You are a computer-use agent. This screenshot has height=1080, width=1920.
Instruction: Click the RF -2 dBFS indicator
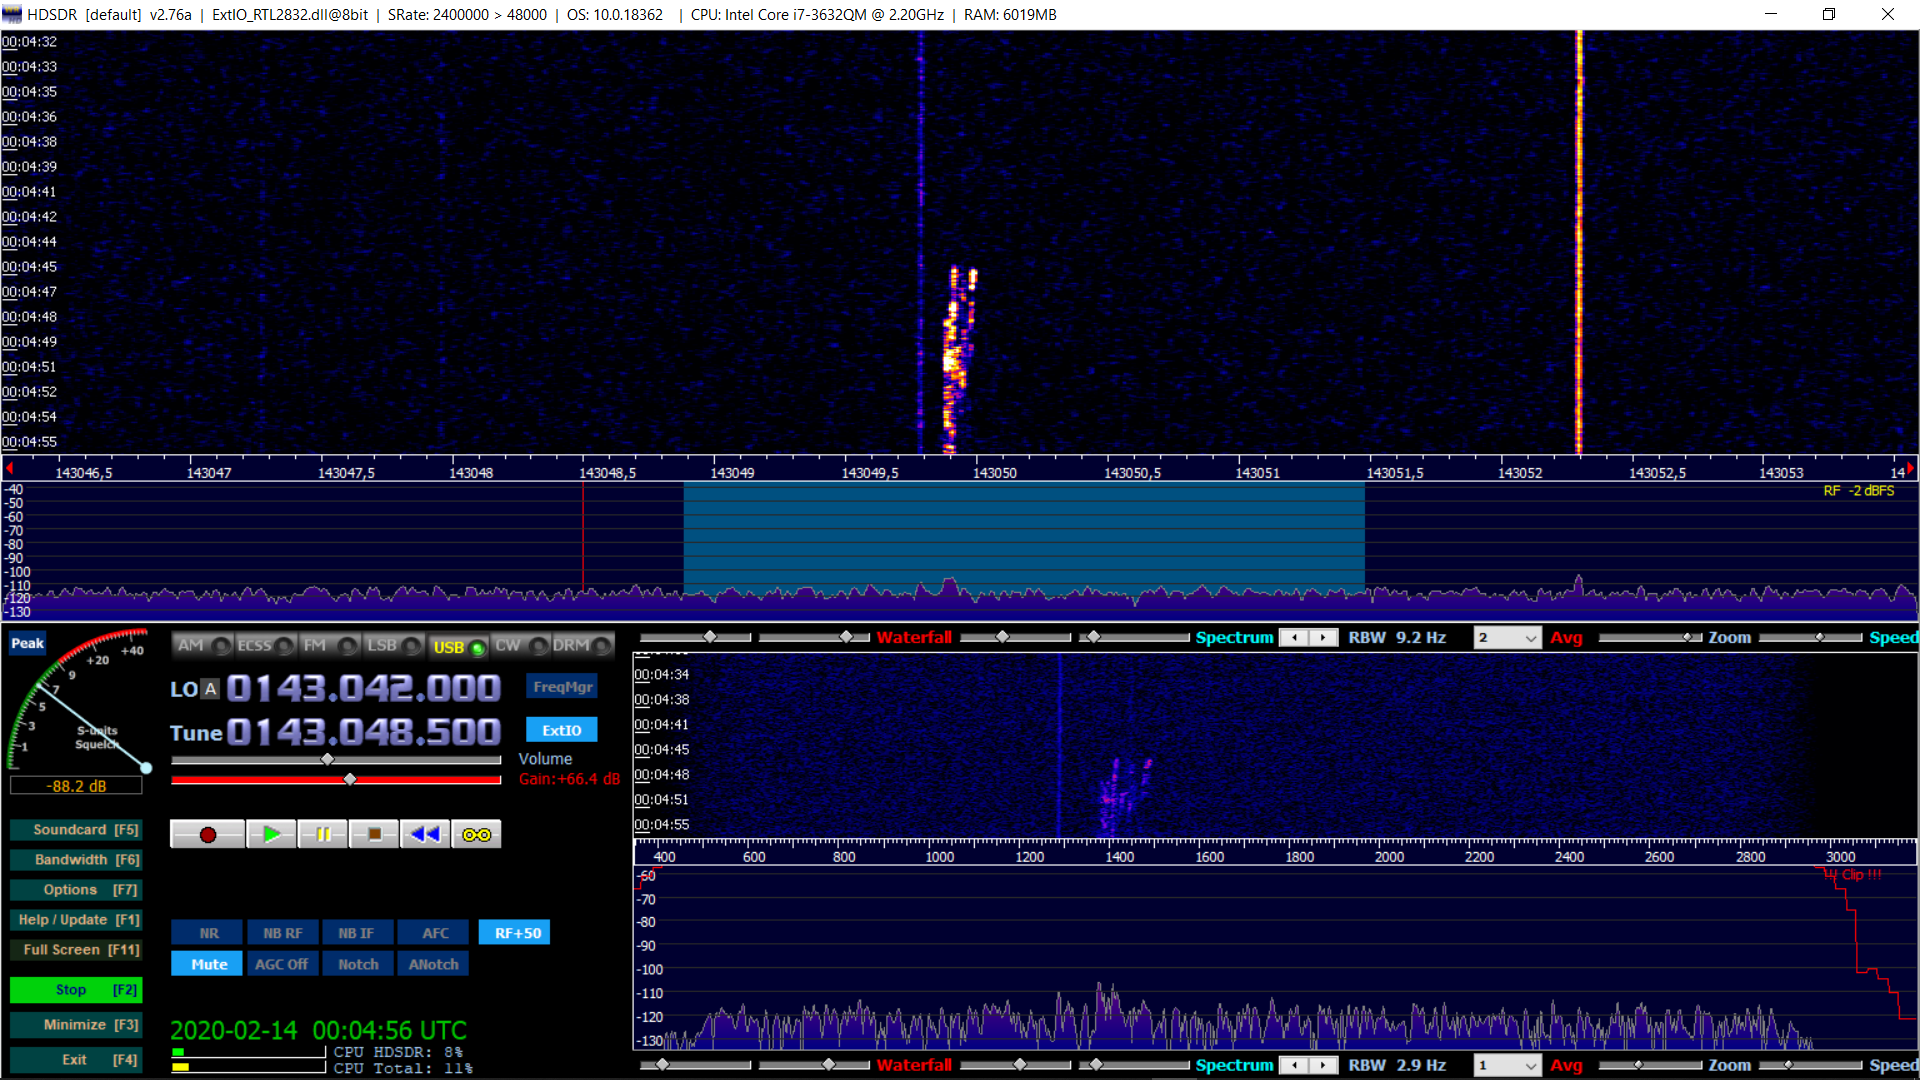click(x=1858, y=491)
